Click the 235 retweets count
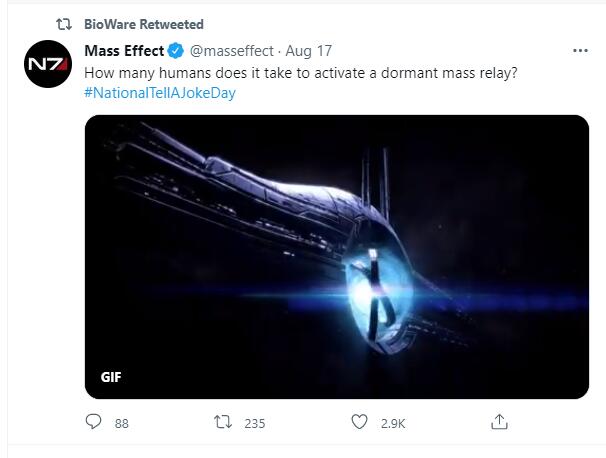This screenshot has height=458, width=606. [255, 424]
